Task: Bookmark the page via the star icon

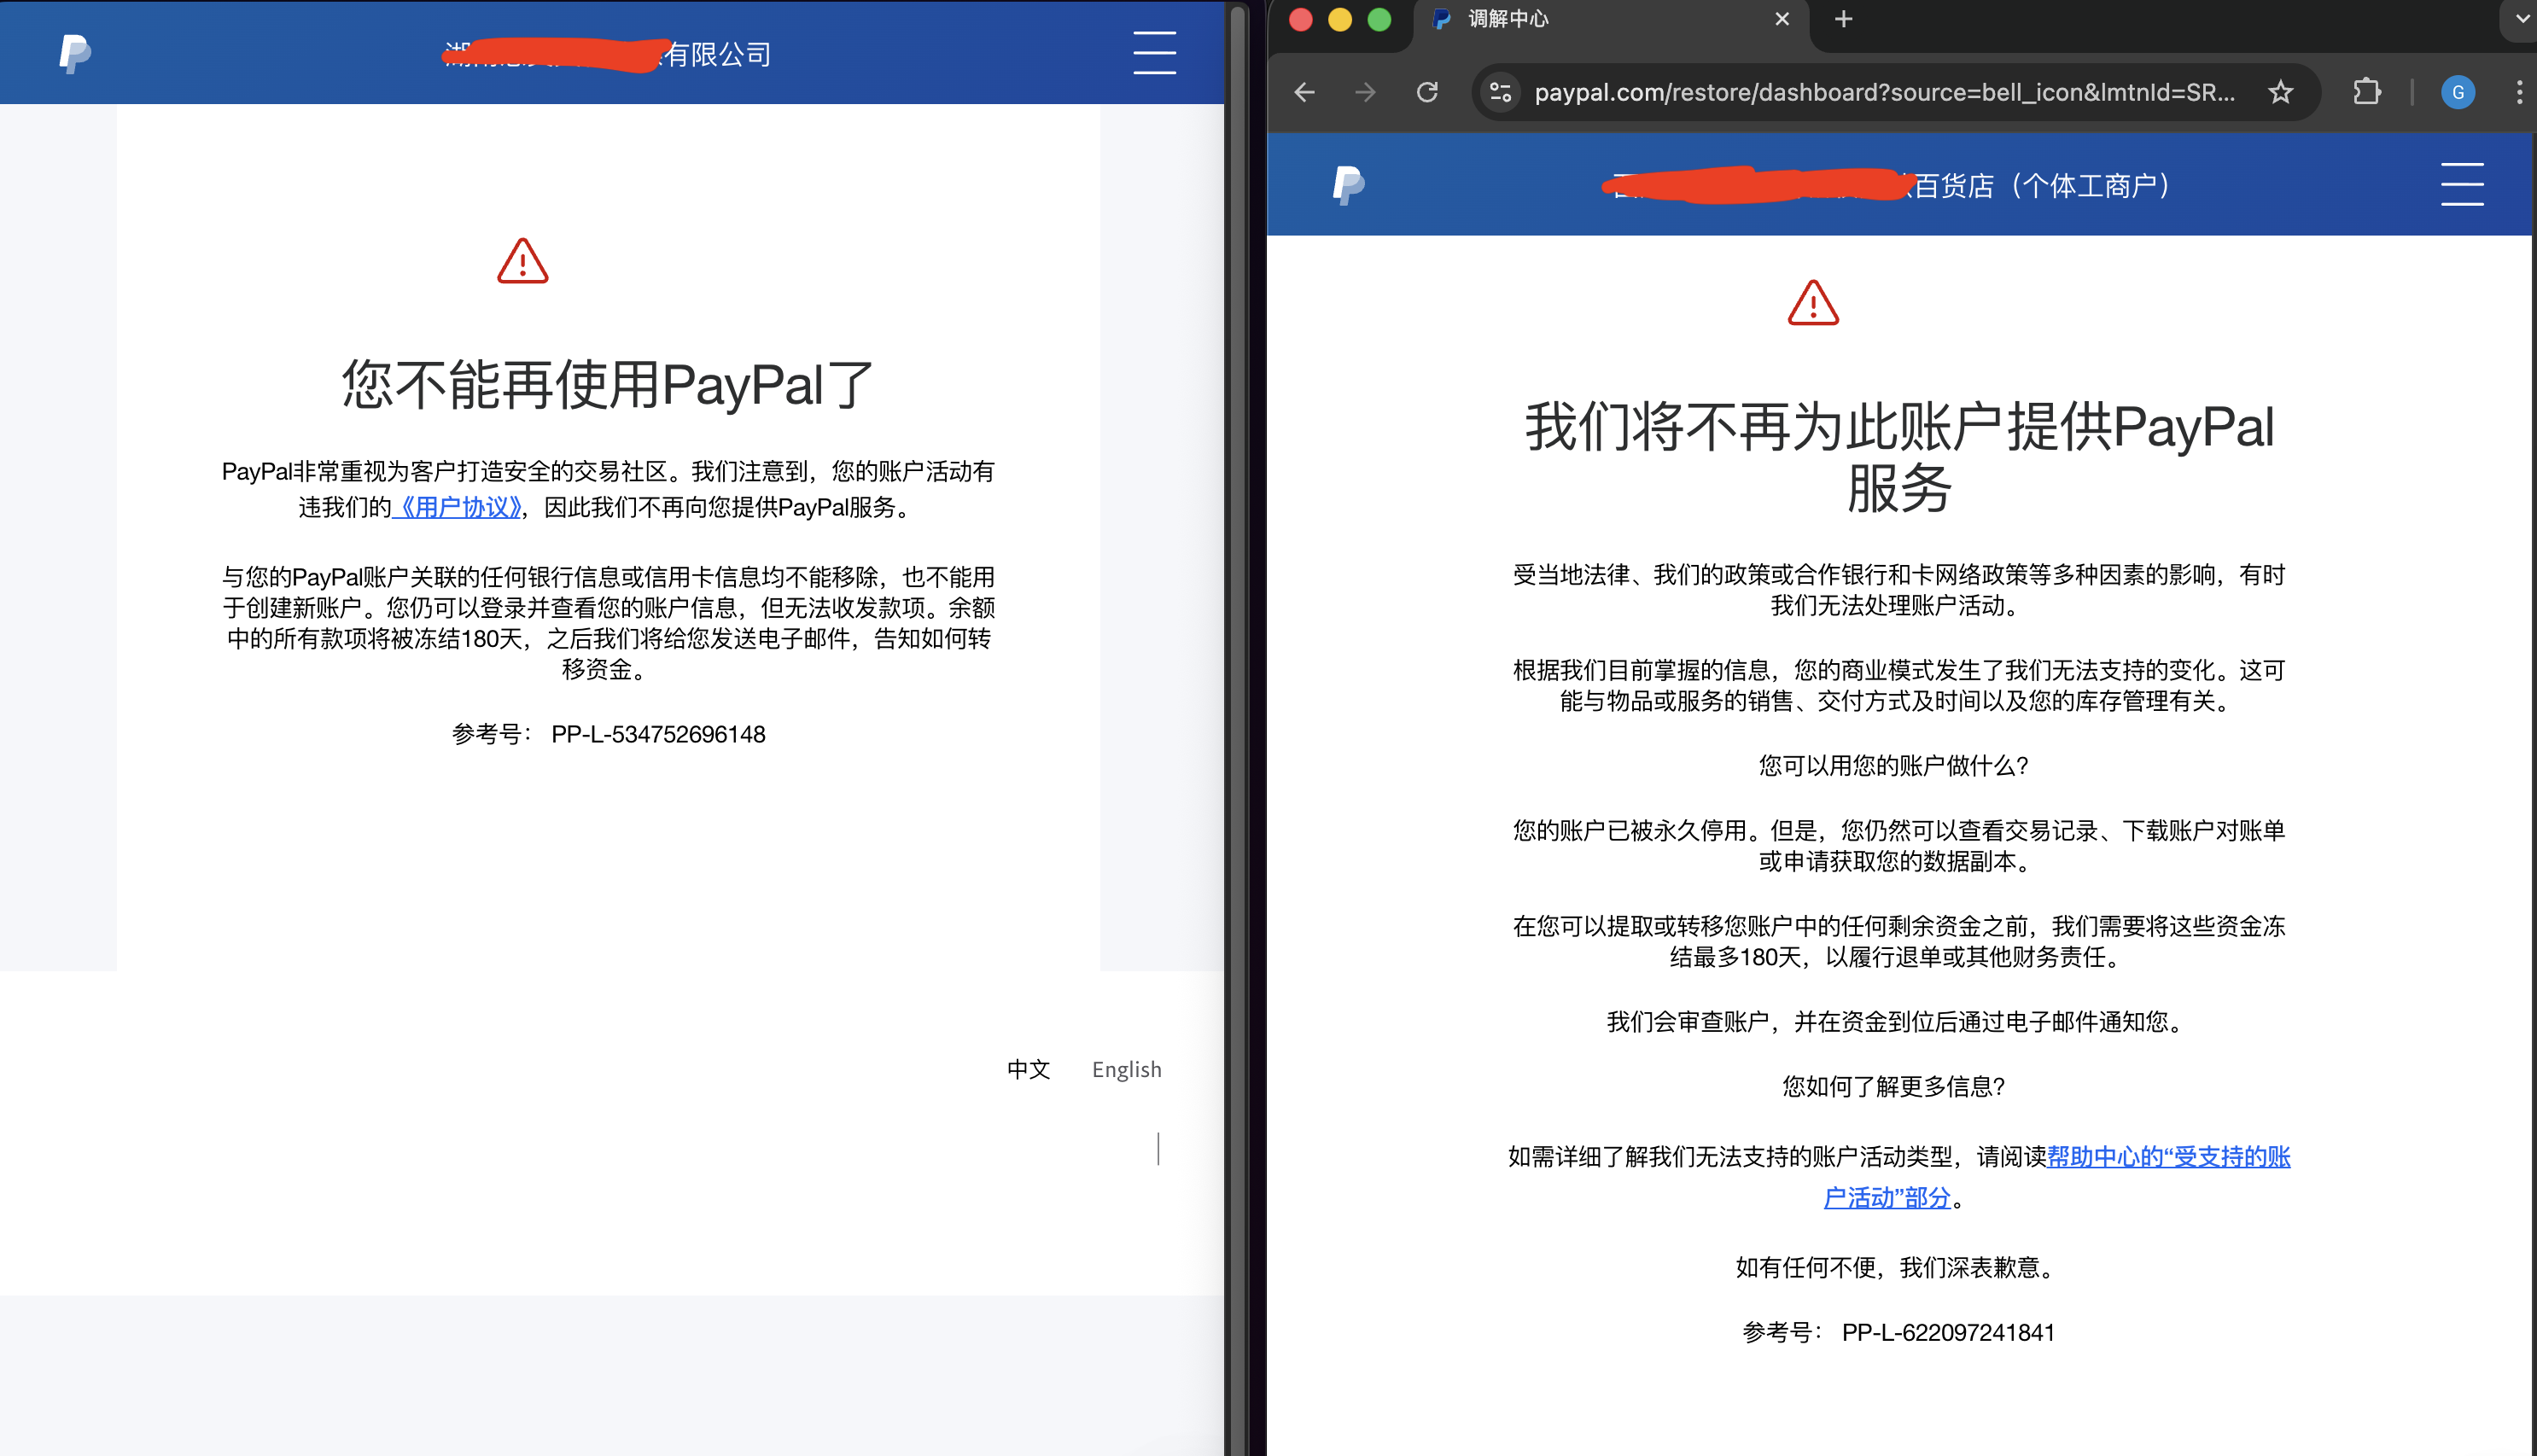Action: tap(2281, 92)
